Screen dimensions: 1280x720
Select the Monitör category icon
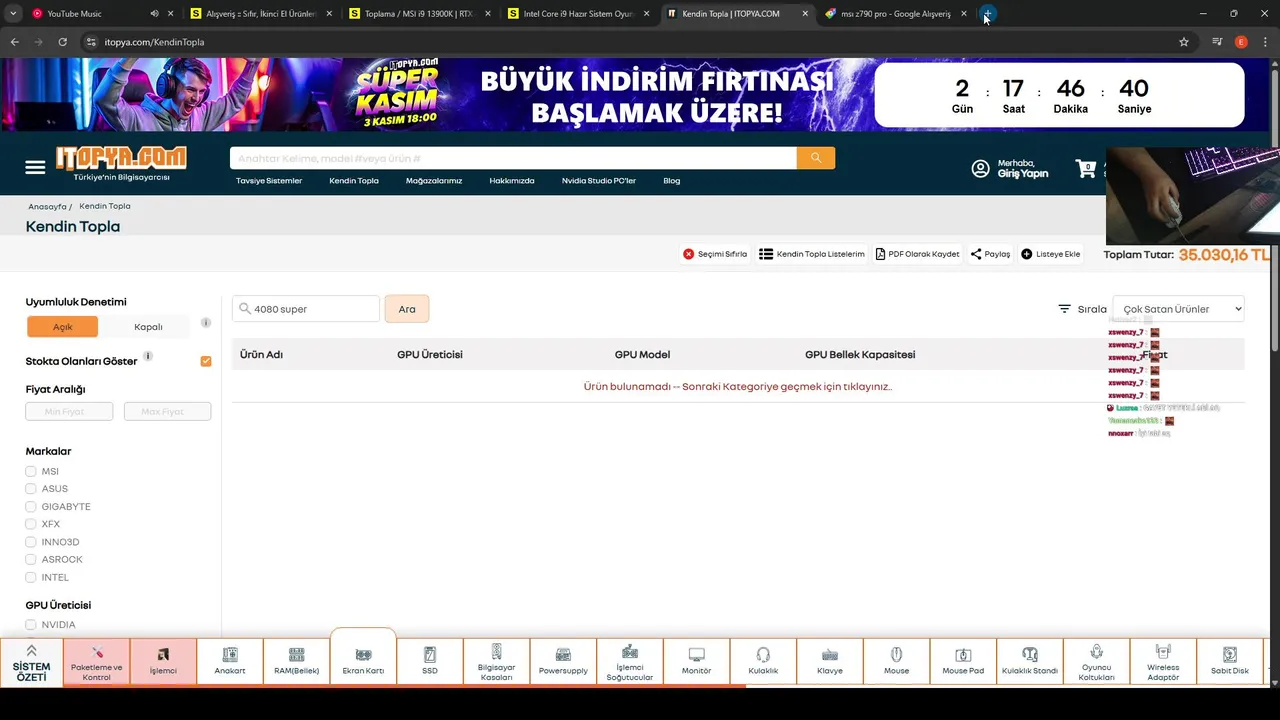pyautogui.click(x=696, y=663)
